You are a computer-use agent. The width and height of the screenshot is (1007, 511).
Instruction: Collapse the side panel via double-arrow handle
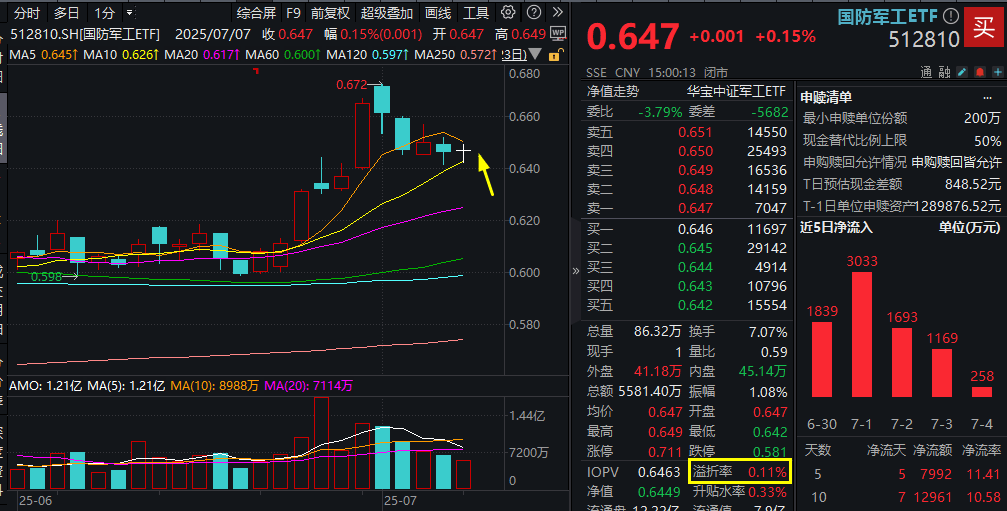(575, 271)
